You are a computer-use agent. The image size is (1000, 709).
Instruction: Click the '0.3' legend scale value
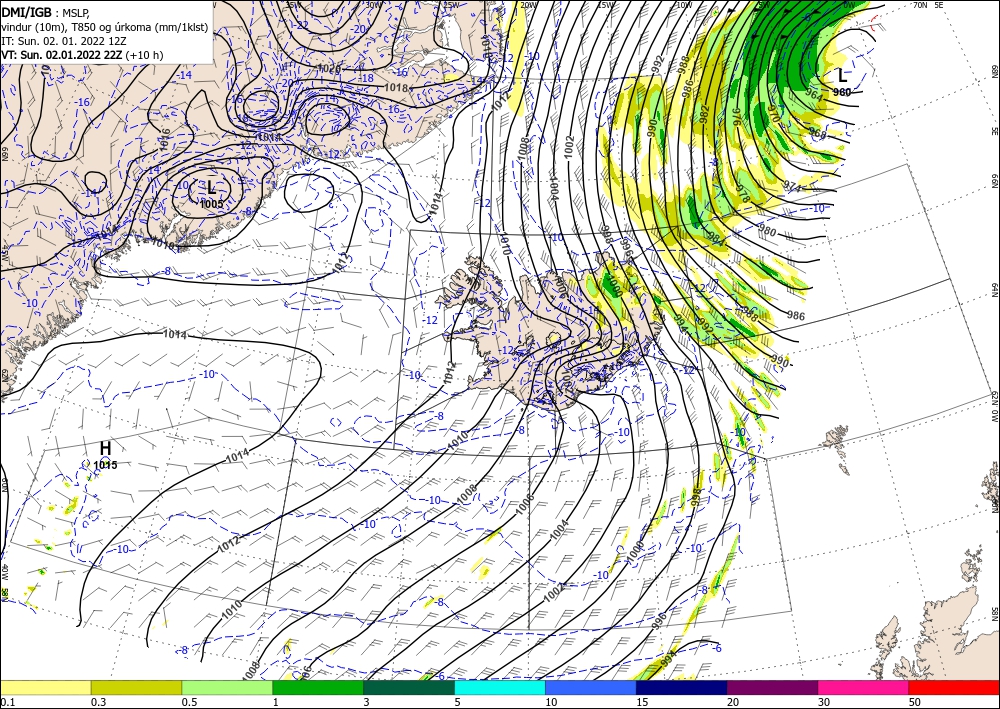point(98,702)
